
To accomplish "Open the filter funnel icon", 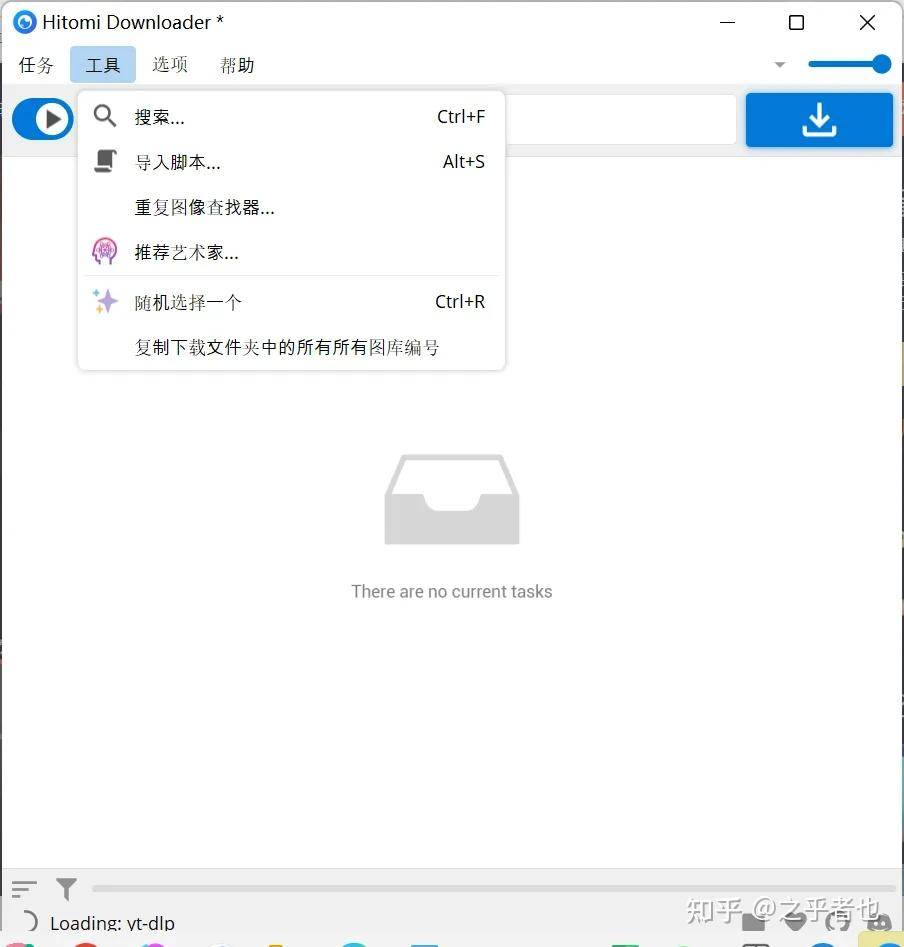I will point(66,889).
